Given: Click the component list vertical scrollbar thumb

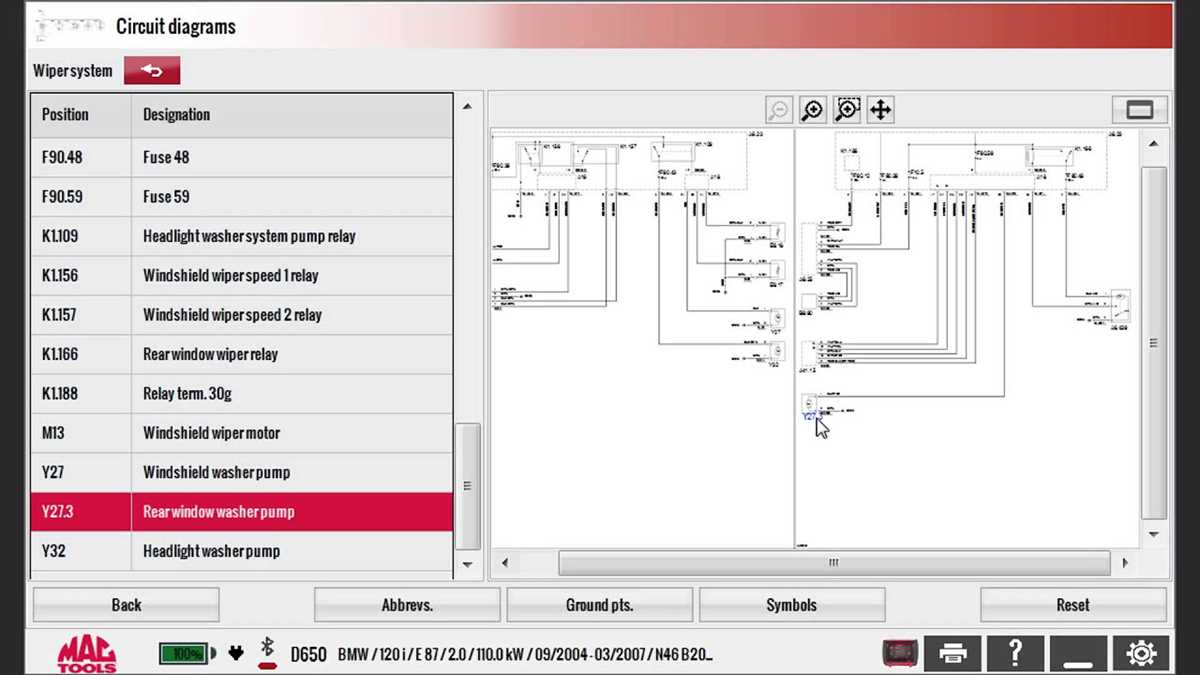Looking at the screenshot, I should point(467,486).
